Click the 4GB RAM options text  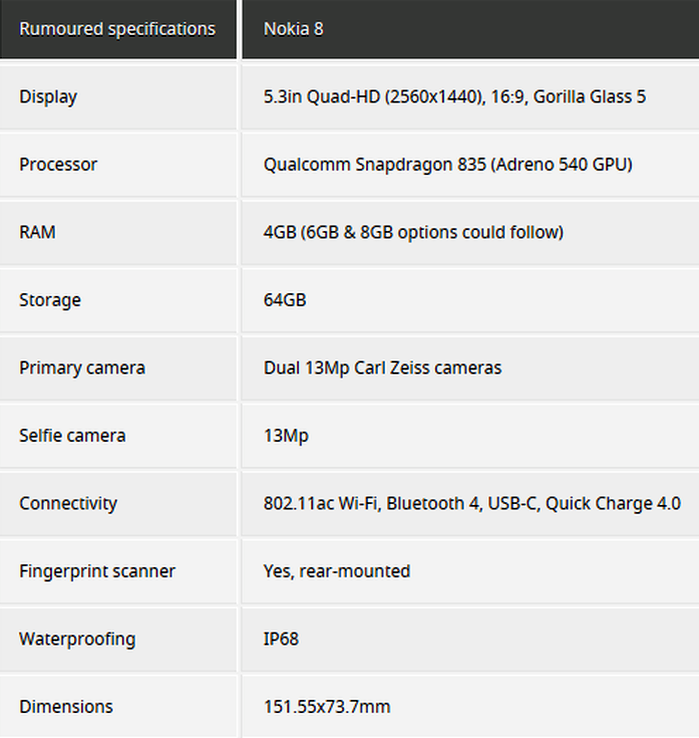point(413,233)
